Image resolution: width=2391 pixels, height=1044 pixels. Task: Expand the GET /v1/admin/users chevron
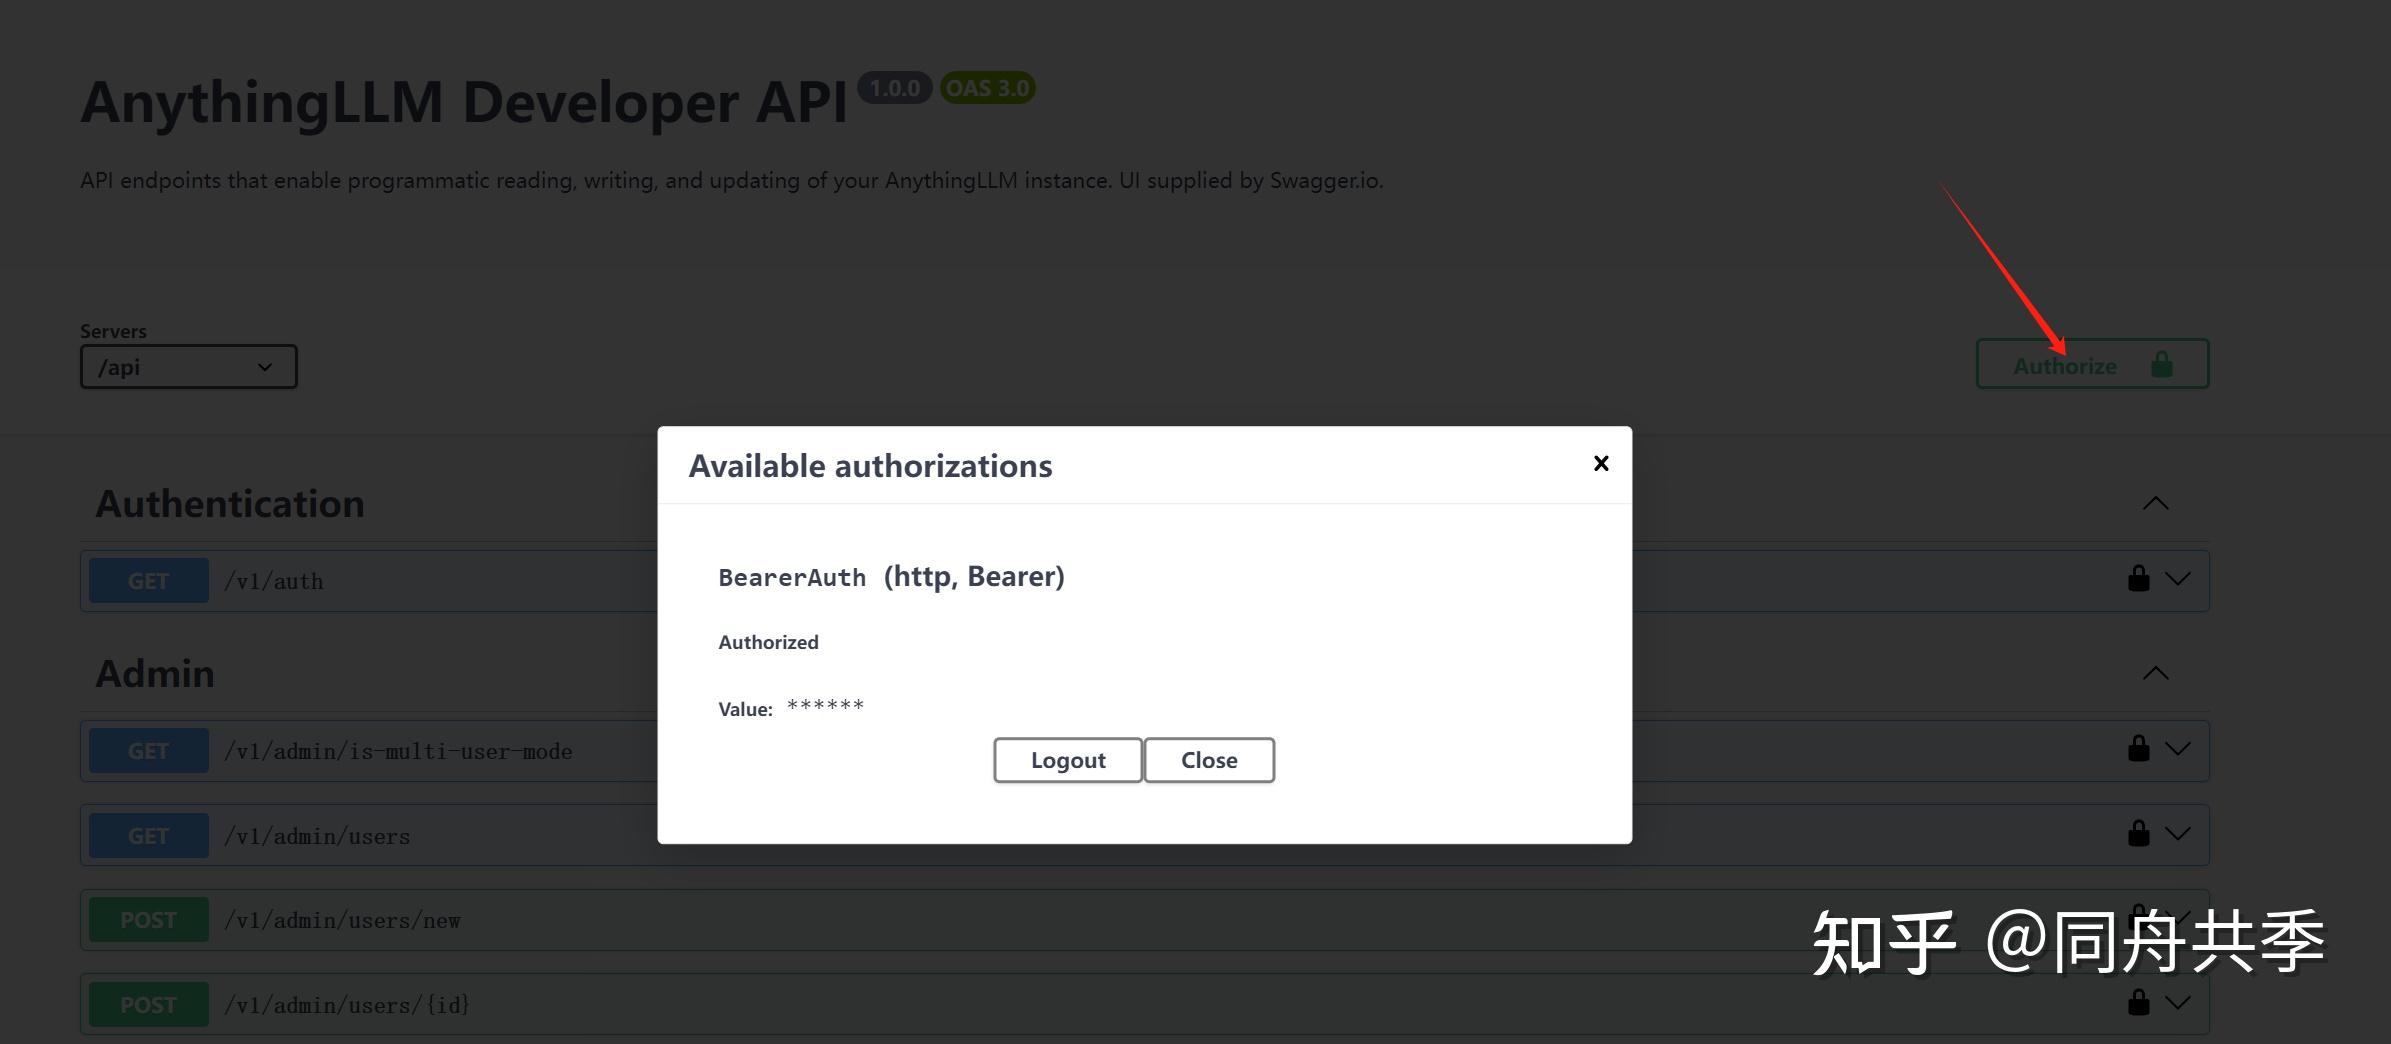point(2178,834)
